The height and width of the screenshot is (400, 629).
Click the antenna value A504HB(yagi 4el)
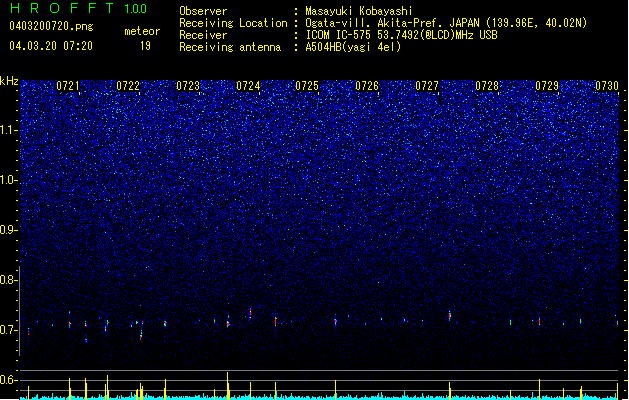click(353, 47)
